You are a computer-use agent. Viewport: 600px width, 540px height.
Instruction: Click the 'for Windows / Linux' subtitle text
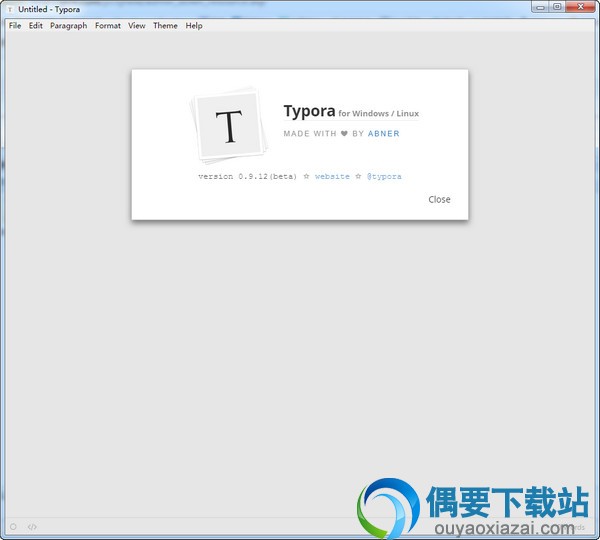378,114
